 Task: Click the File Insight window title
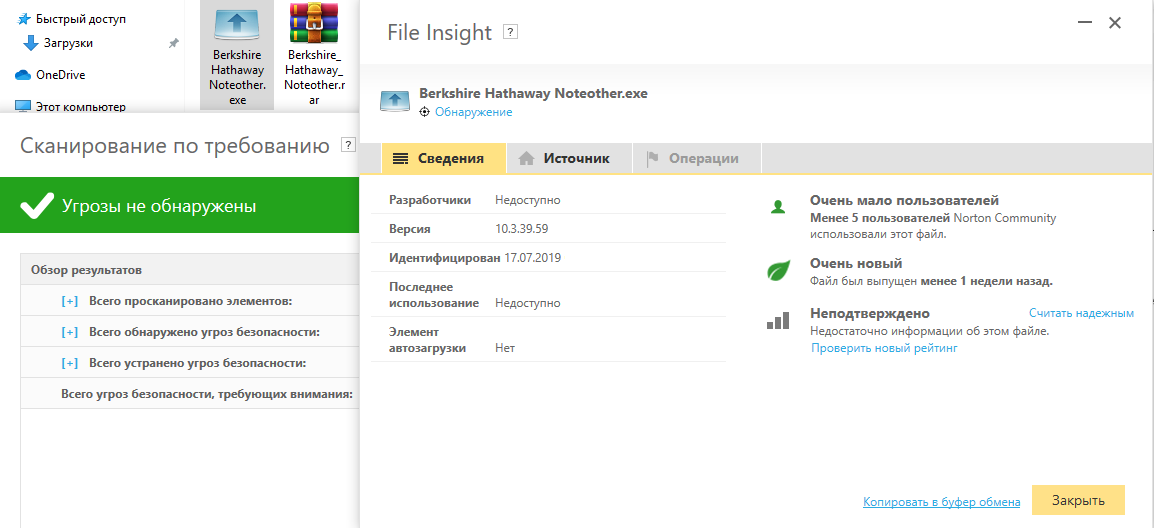point(439,32)
